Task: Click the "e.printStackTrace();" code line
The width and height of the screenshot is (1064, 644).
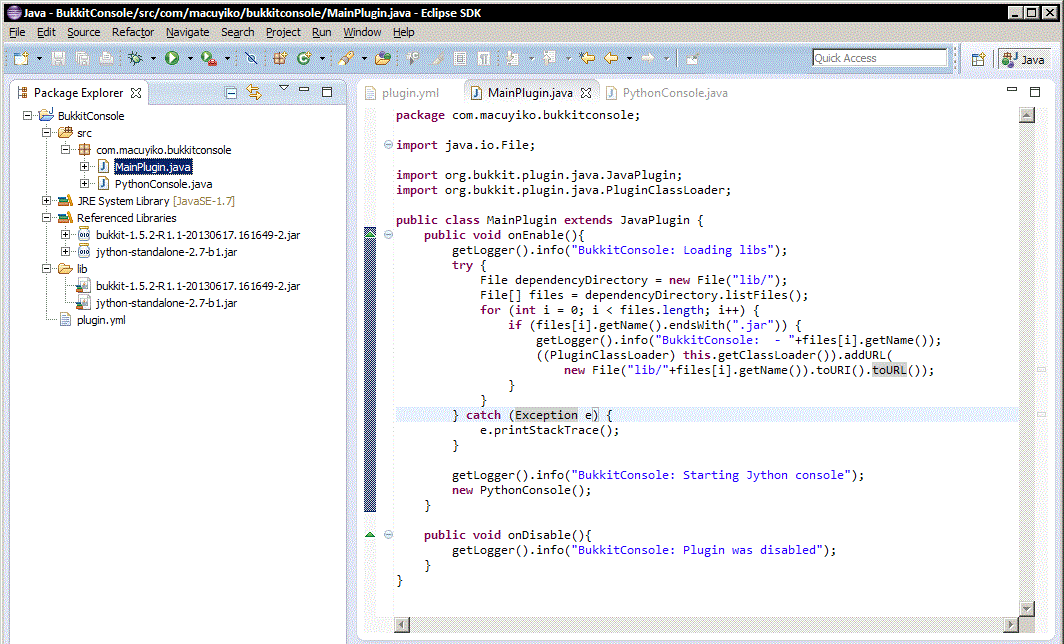Action: coord(550,430)
